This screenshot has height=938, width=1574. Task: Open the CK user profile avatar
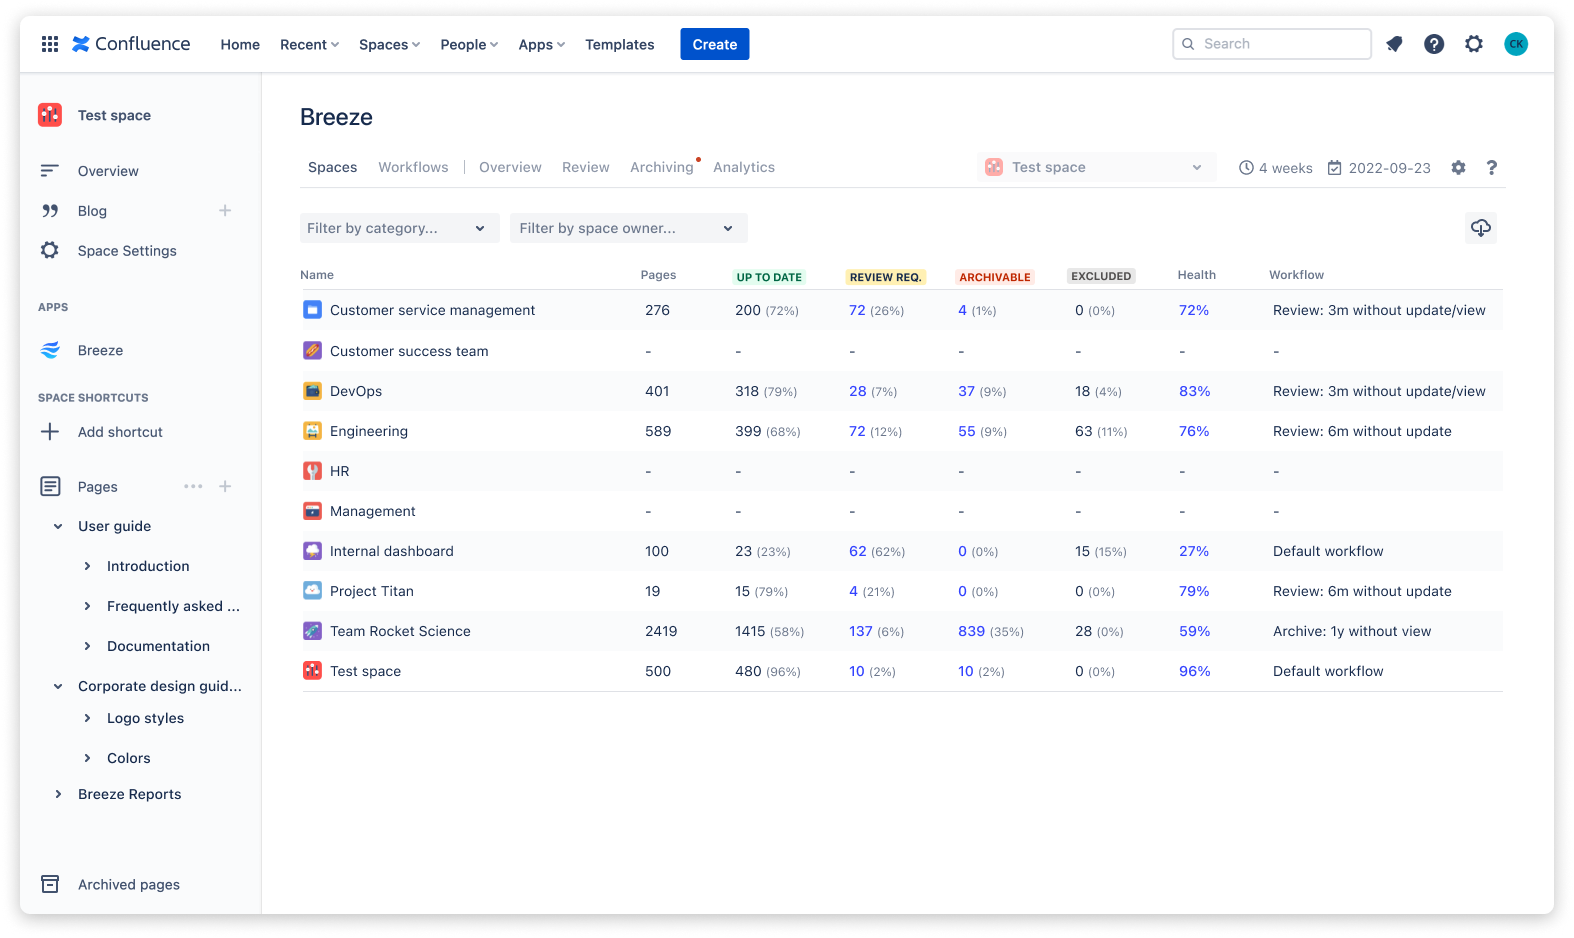[1516, 44]
